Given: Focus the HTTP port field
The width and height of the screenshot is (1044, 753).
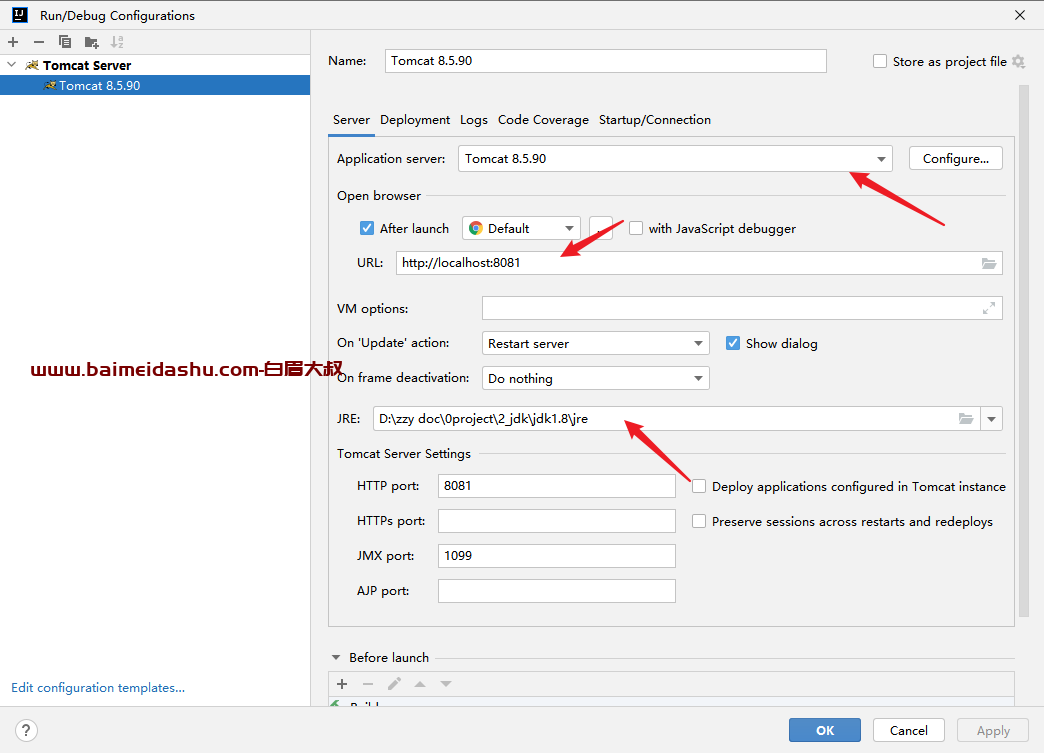Looking at the screenshot, I should (557, 486).
